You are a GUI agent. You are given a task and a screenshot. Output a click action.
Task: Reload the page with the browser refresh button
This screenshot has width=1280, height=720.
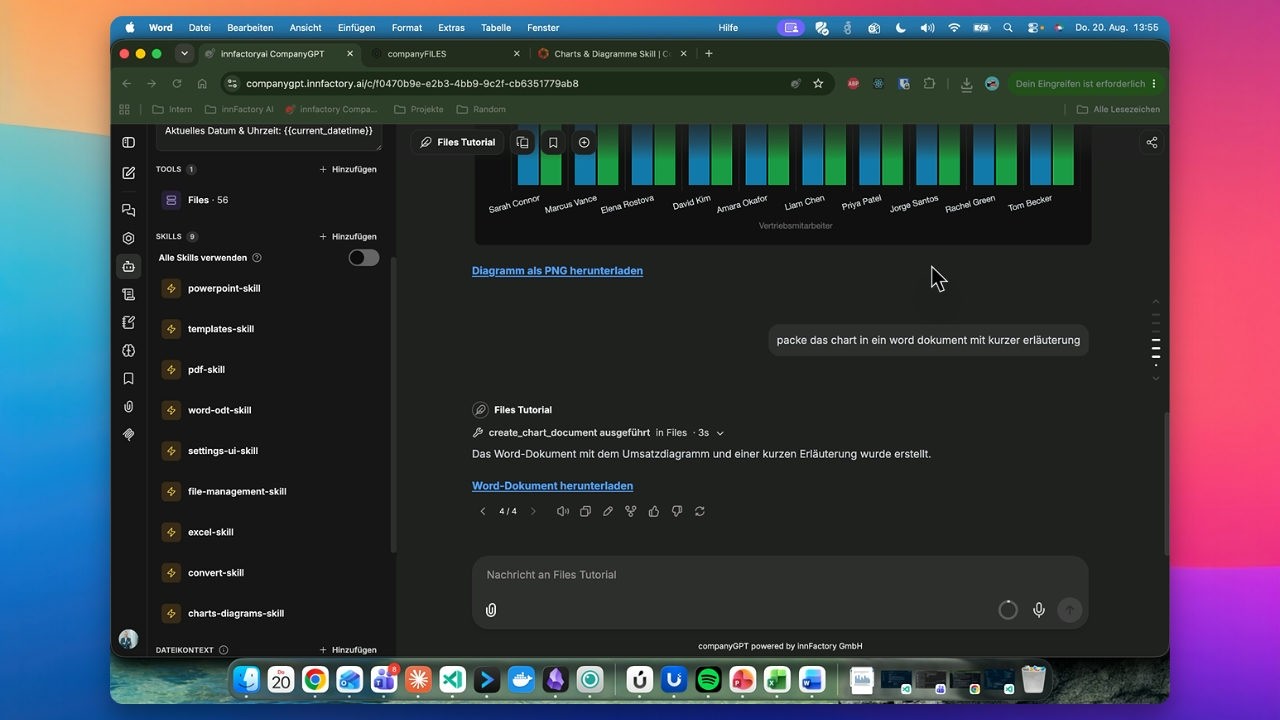click(177, 84)
